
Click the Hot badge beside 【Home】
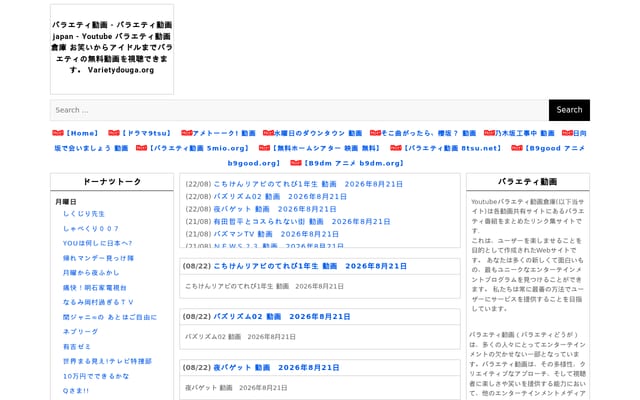58,133
